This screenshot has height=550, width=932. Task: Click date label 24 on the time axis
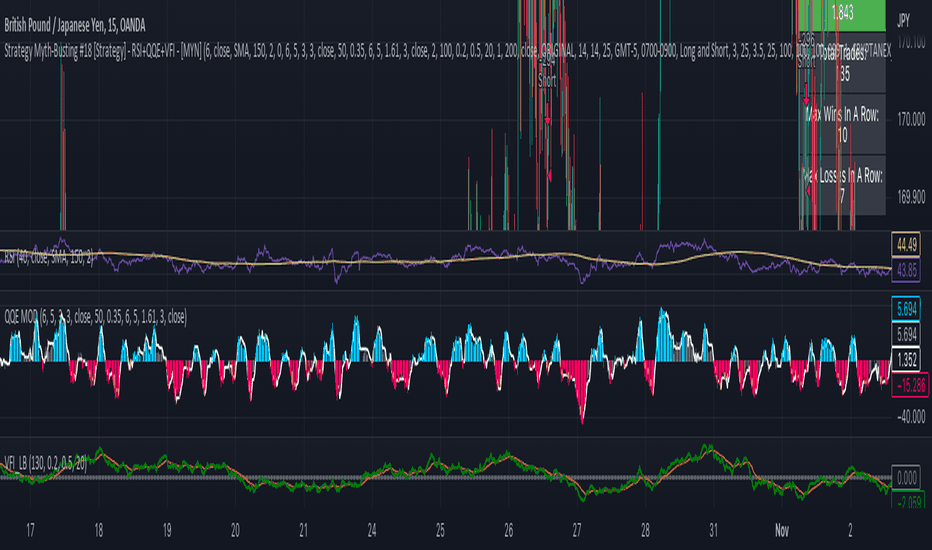372,530
